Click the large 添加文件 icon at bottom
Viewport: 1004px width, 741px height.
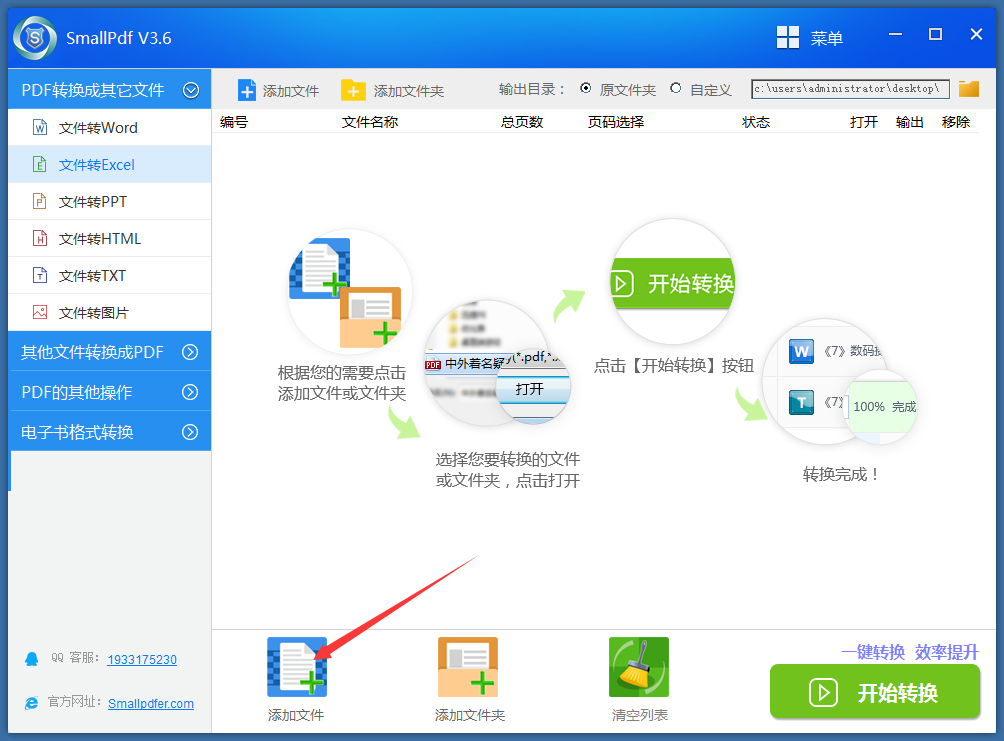(297, 667)
